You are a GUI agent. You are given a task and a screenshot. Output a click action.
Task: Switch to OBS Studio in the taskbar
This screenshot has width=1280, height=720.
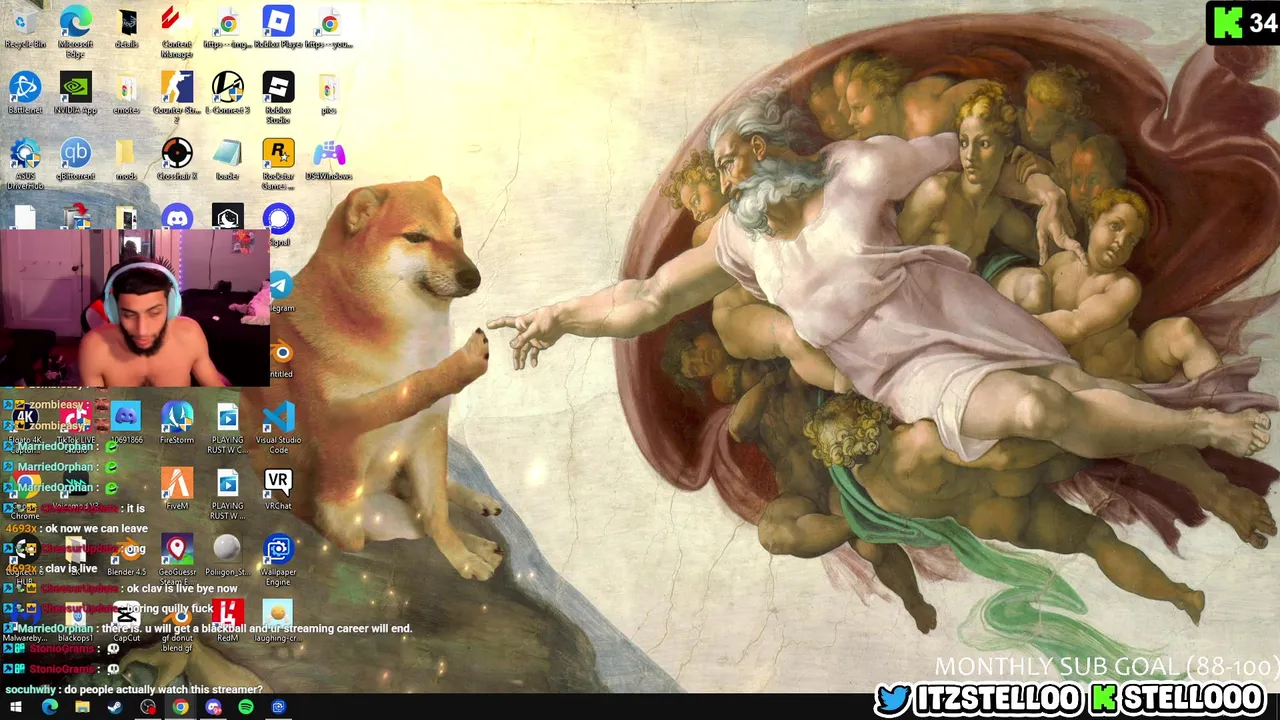pos(148,707)
